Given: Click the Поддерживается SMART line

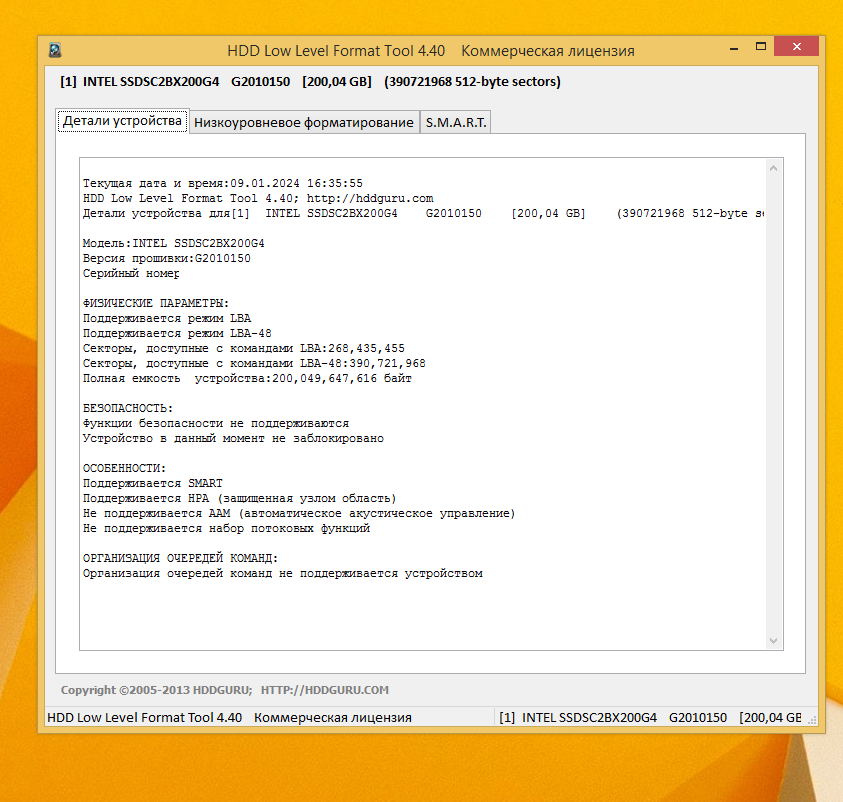Looking at the screenshot, I should point(153,484).
